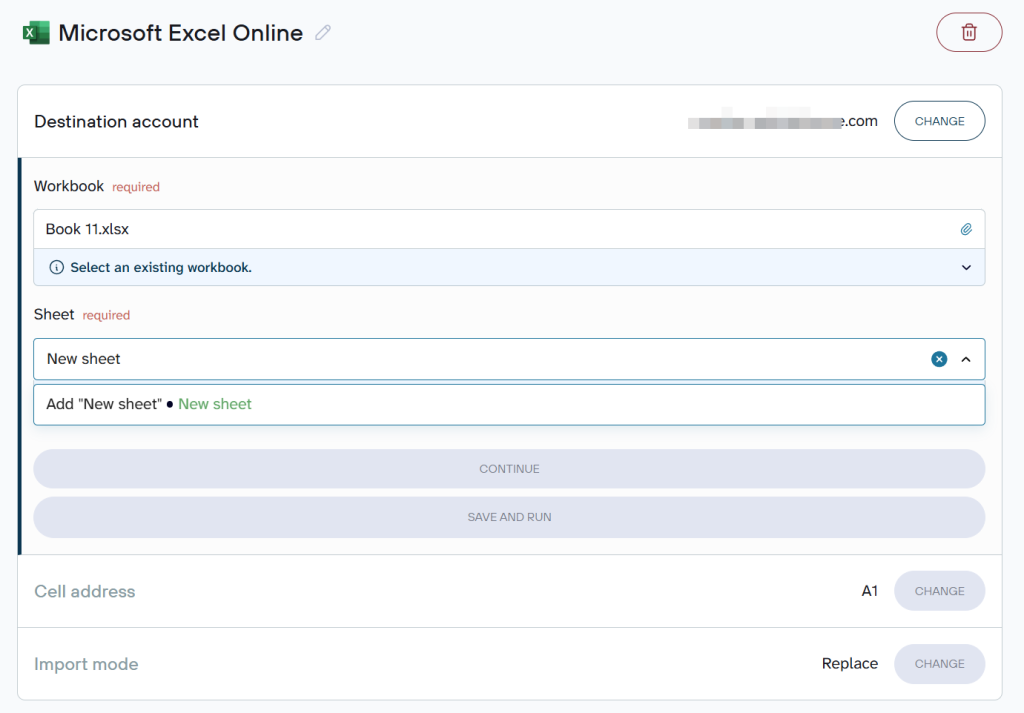
Task: Click the info icon beside the workbook hint
Action: pyautogui.click(x=57, y=268)
